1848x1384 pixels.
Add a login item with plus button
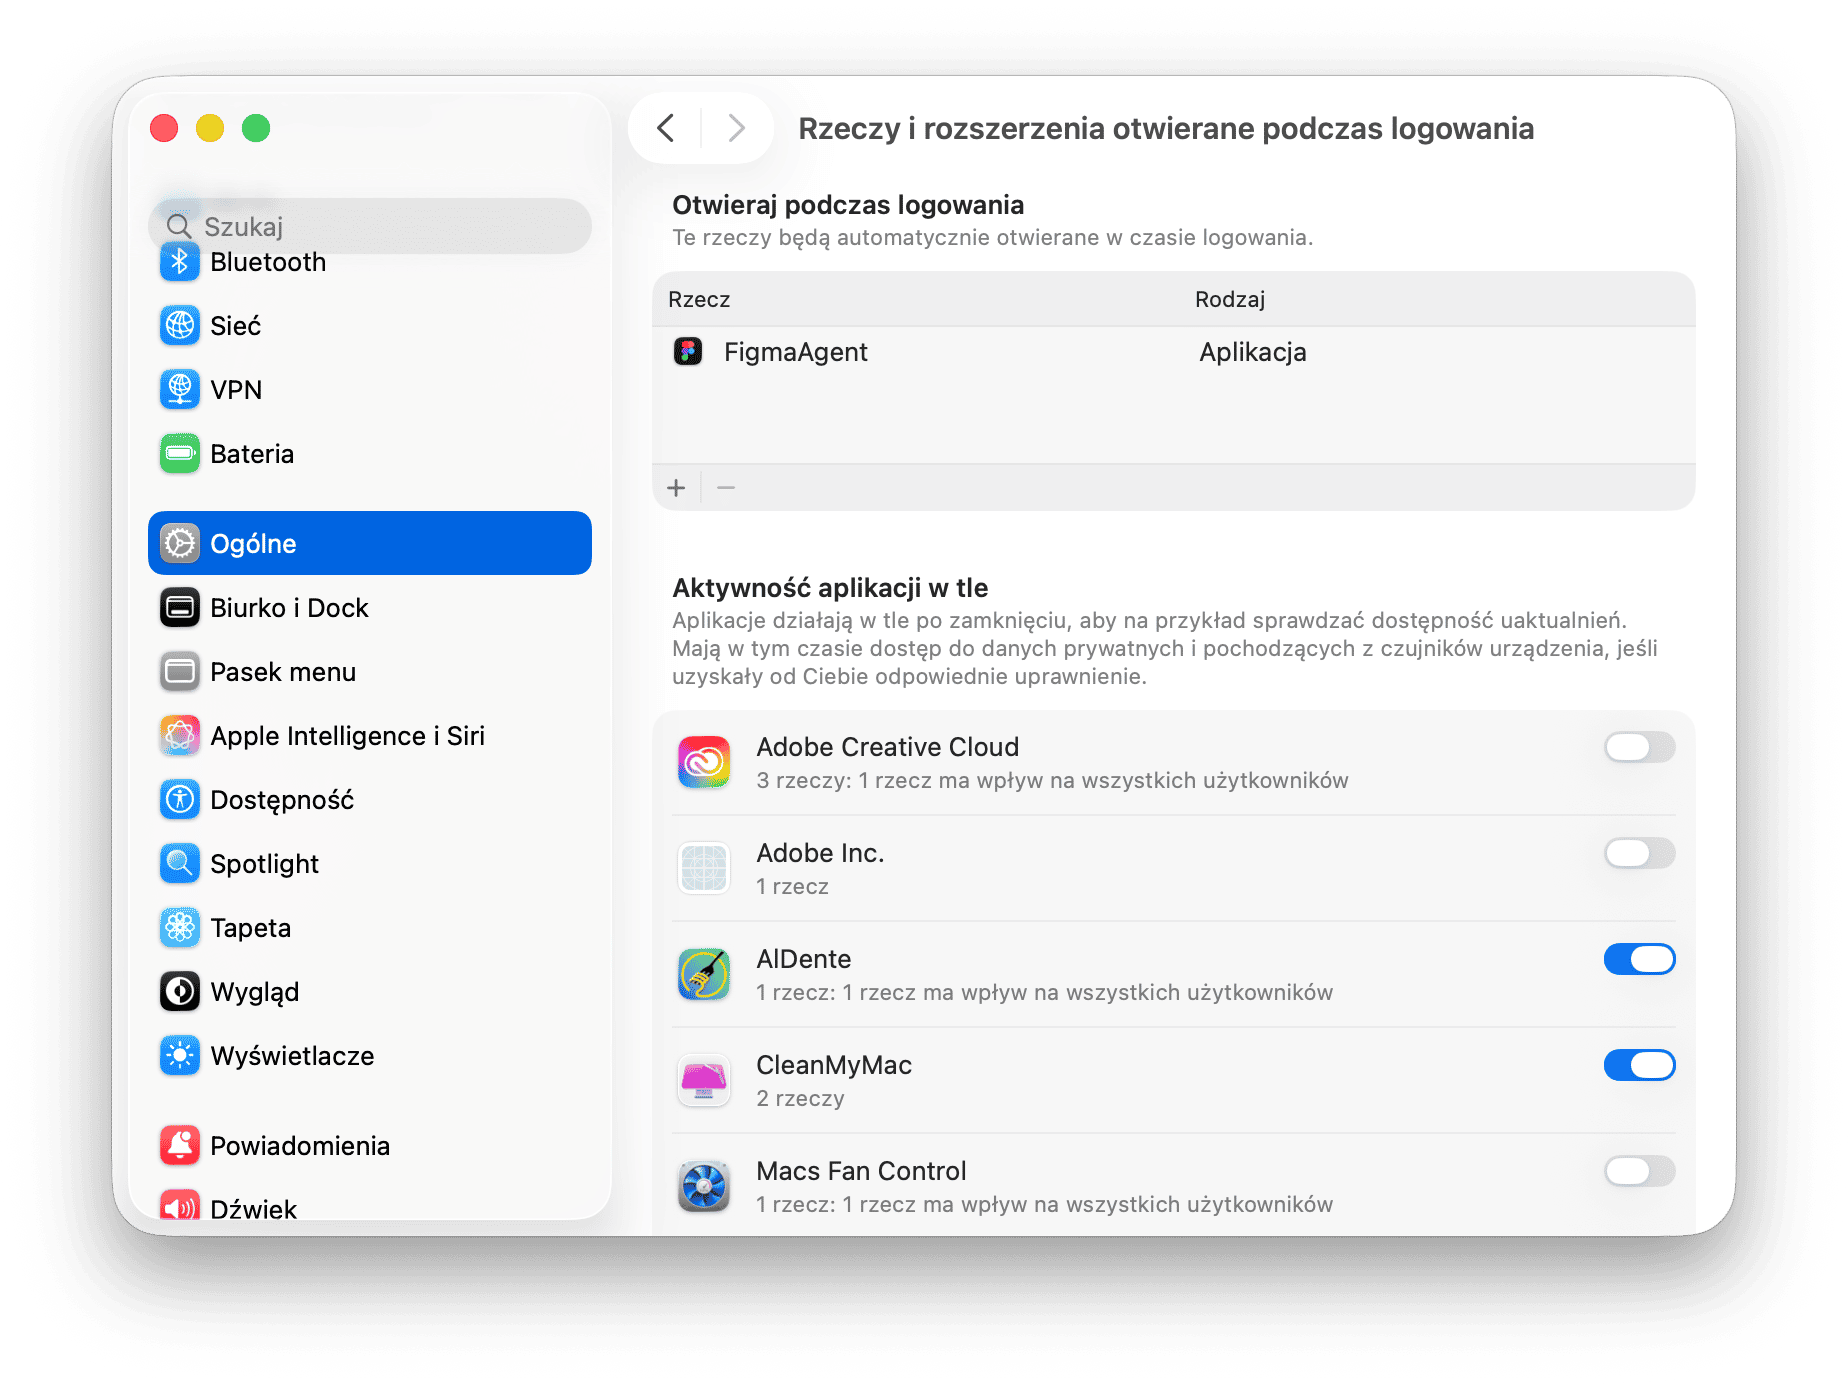(677, 488)
